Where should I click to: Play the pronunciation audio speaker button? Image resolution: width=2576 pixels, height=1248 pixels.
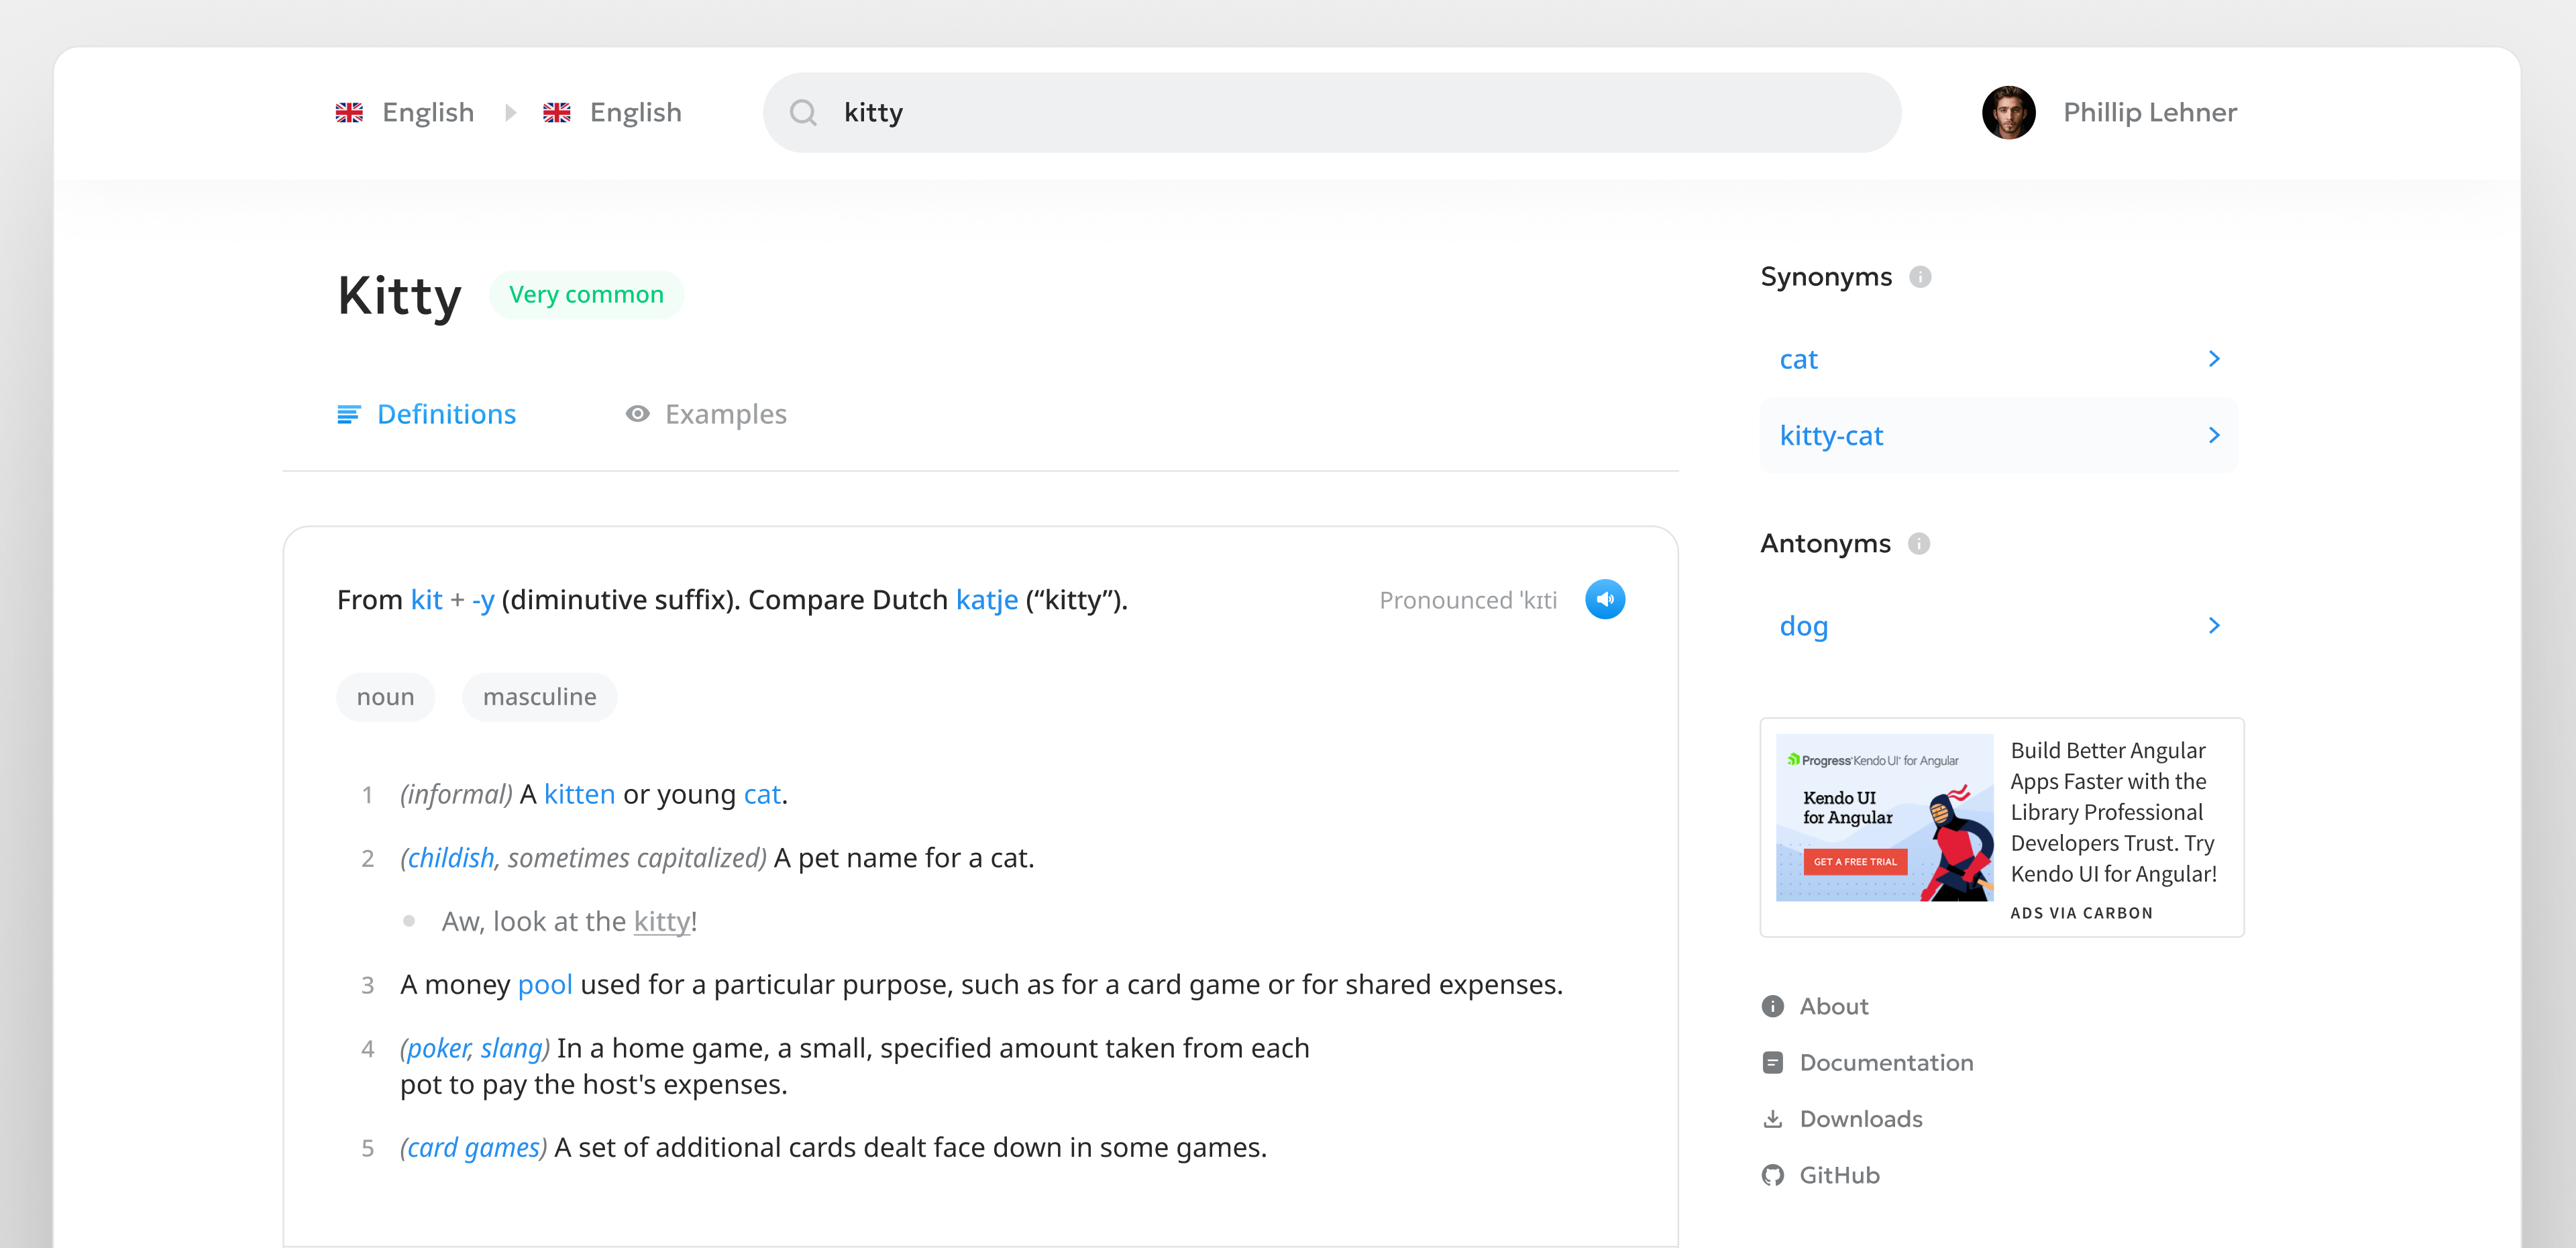click(1605, 600)
